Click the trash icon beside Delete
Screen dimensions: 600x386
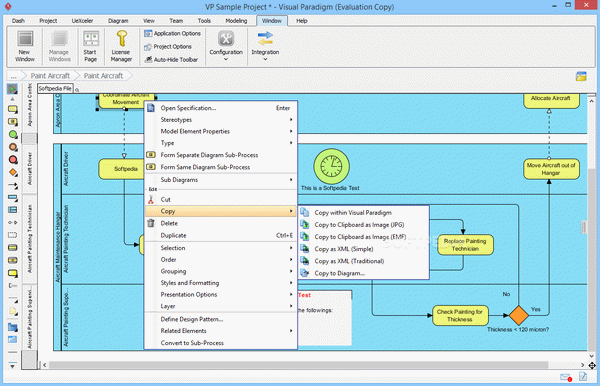click(151, 223)
